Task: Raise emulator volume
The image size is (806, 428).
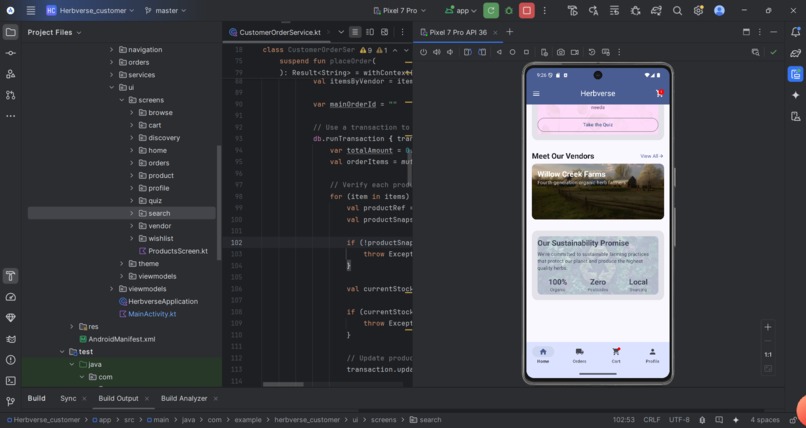Action: pos(436,52)
